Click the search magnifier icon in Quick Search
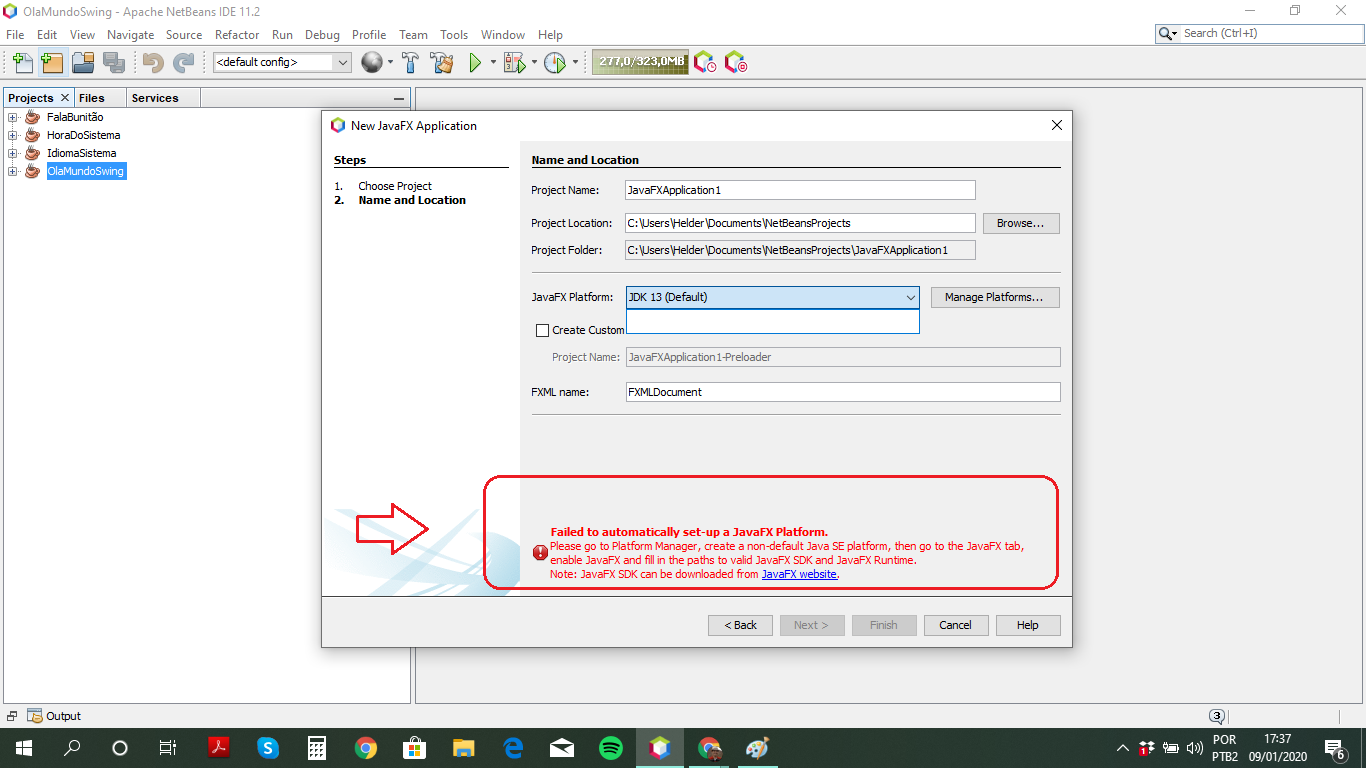1366x768 pixels. [x=1167, y=33]
